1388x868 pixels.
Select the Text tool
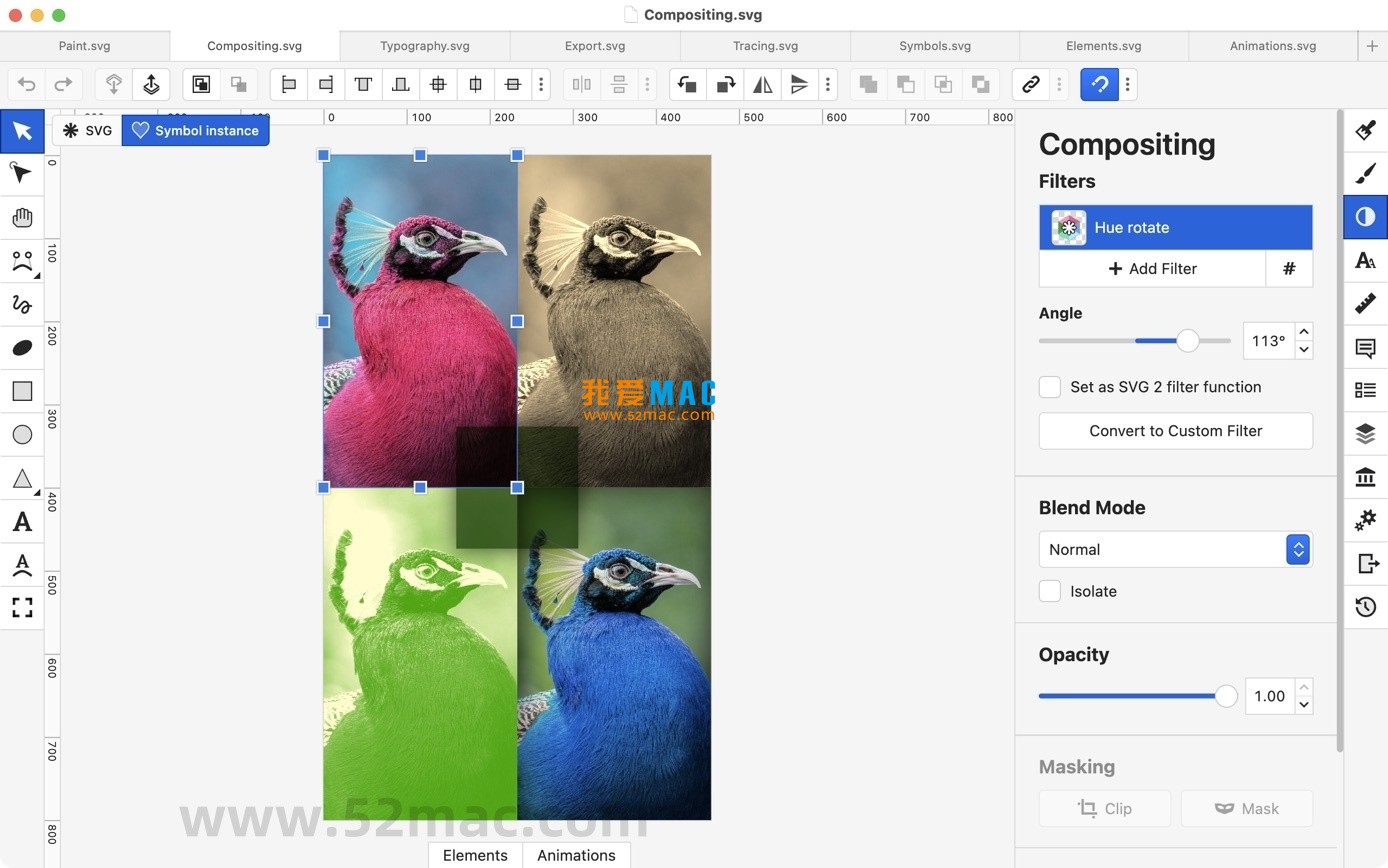coord(22,521)
